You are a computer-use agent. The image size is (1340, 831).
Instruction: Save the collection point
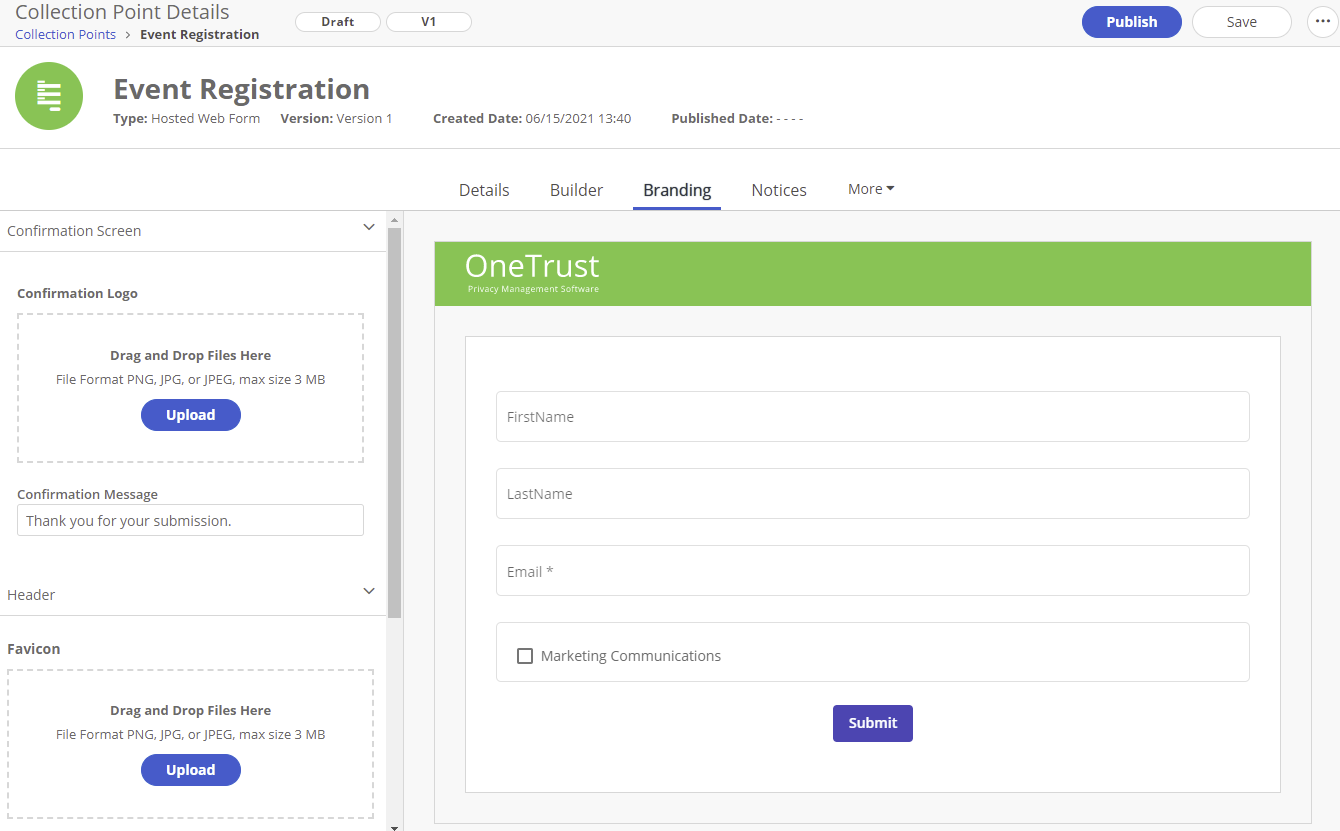[1241, 21]
